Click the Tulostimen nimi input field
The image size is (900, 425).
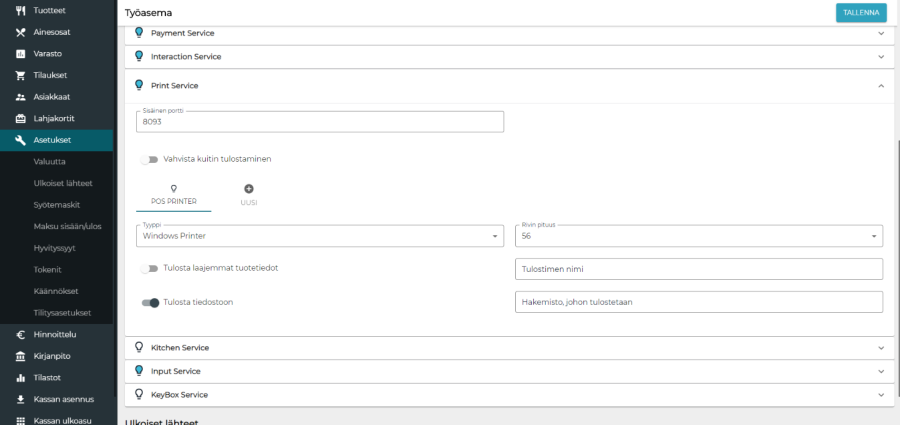[x=699, y=269]
